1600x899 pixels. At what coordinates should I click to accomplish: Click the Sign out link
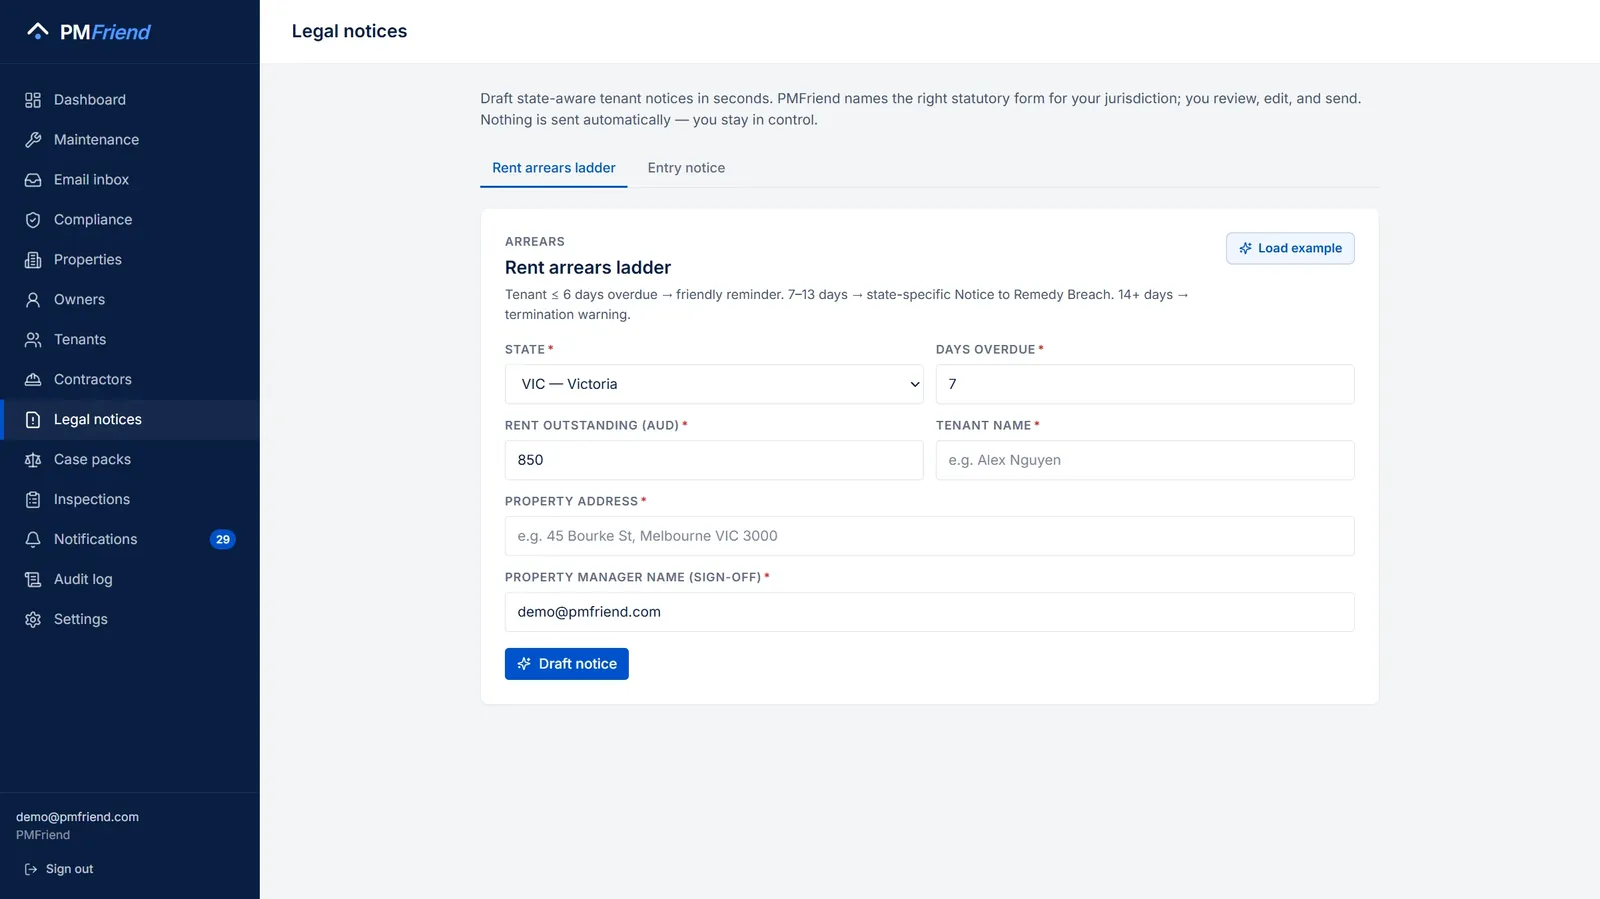(x=59, y=870)
